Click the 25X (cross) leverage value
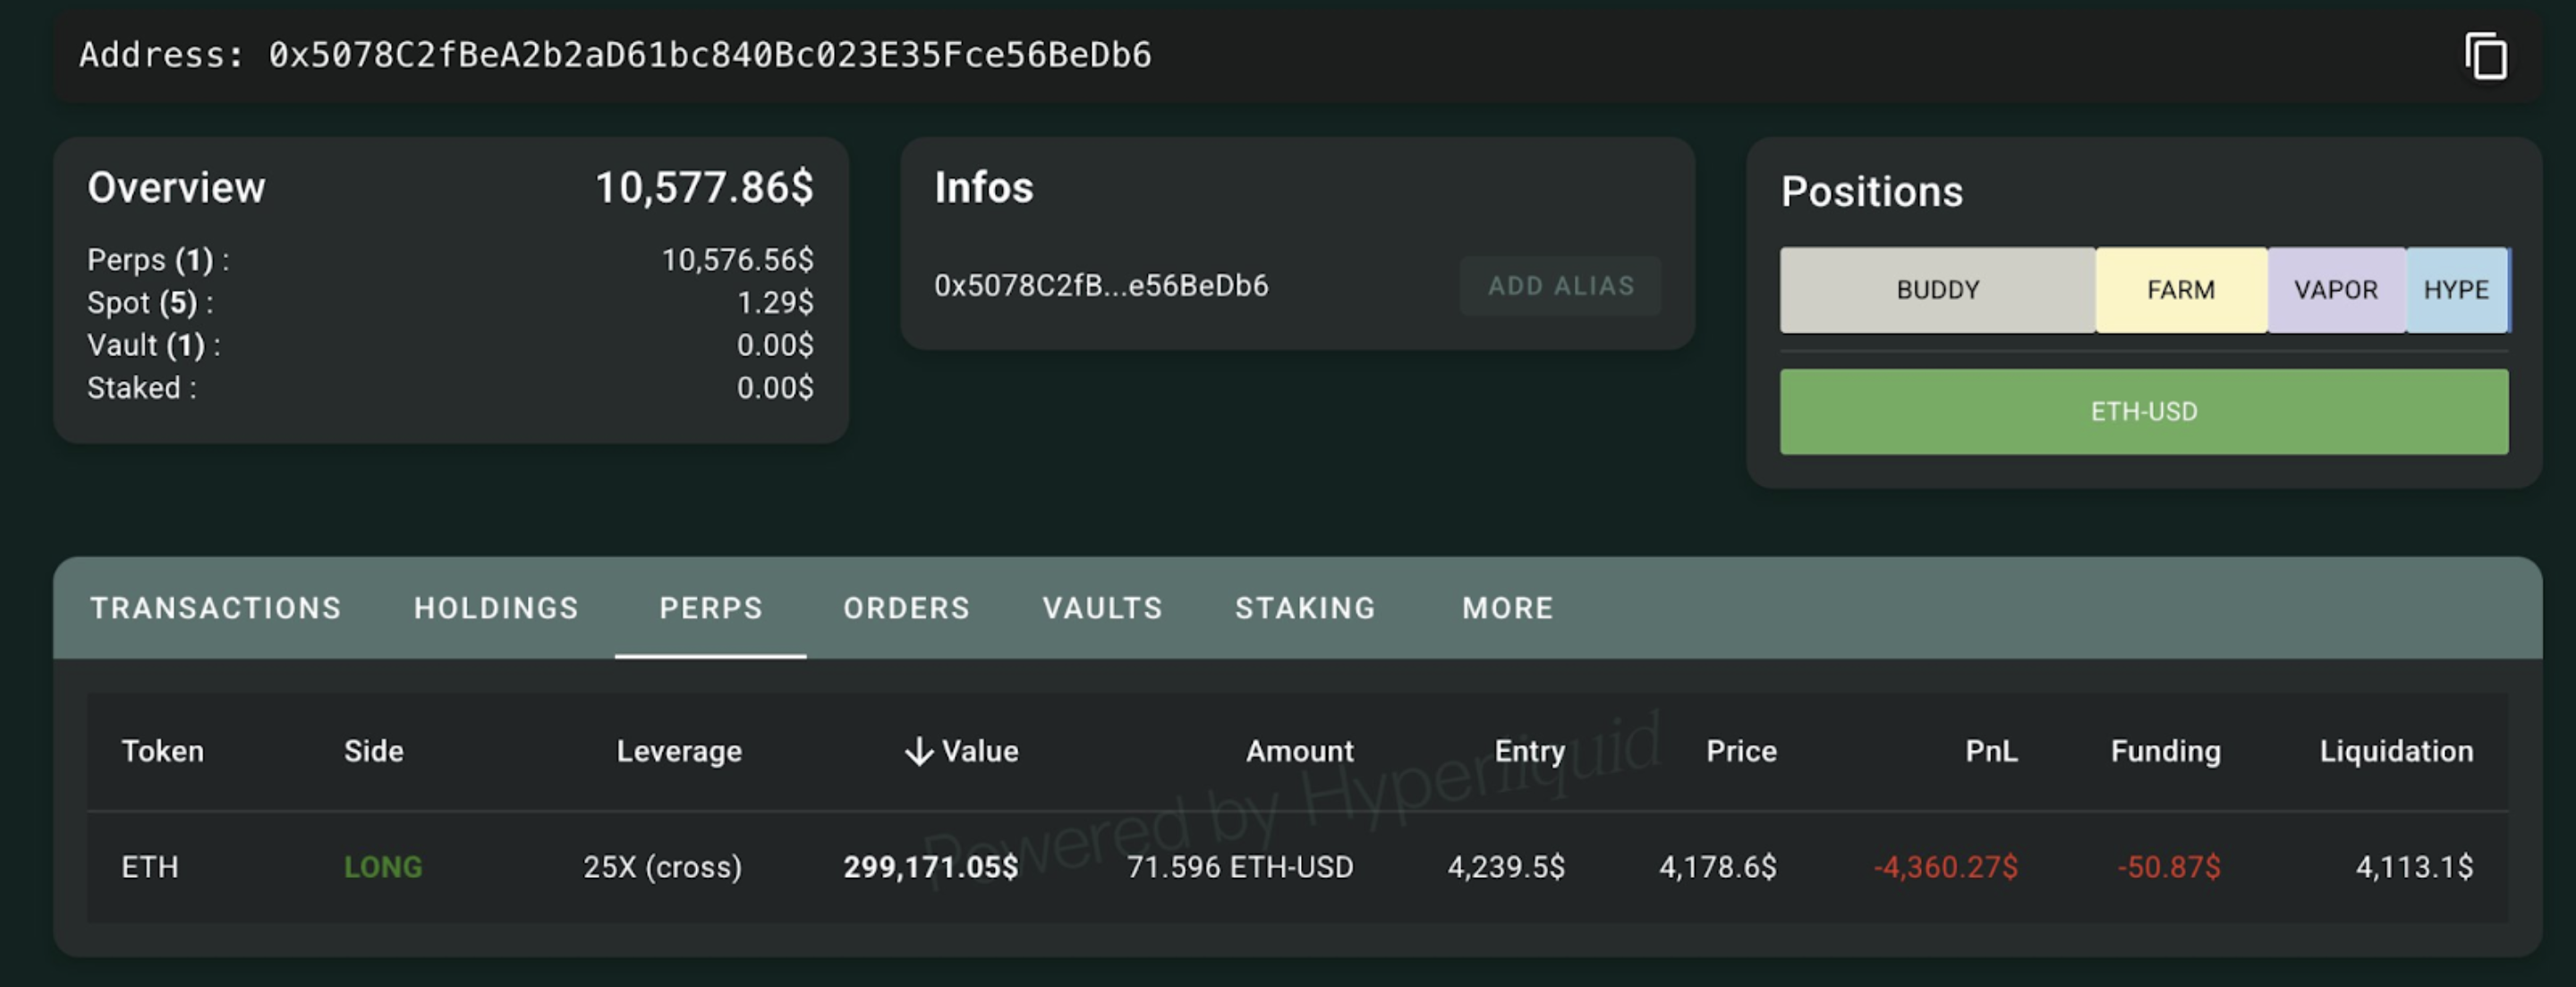This screenshot has height=987, width=2576. 663,867
